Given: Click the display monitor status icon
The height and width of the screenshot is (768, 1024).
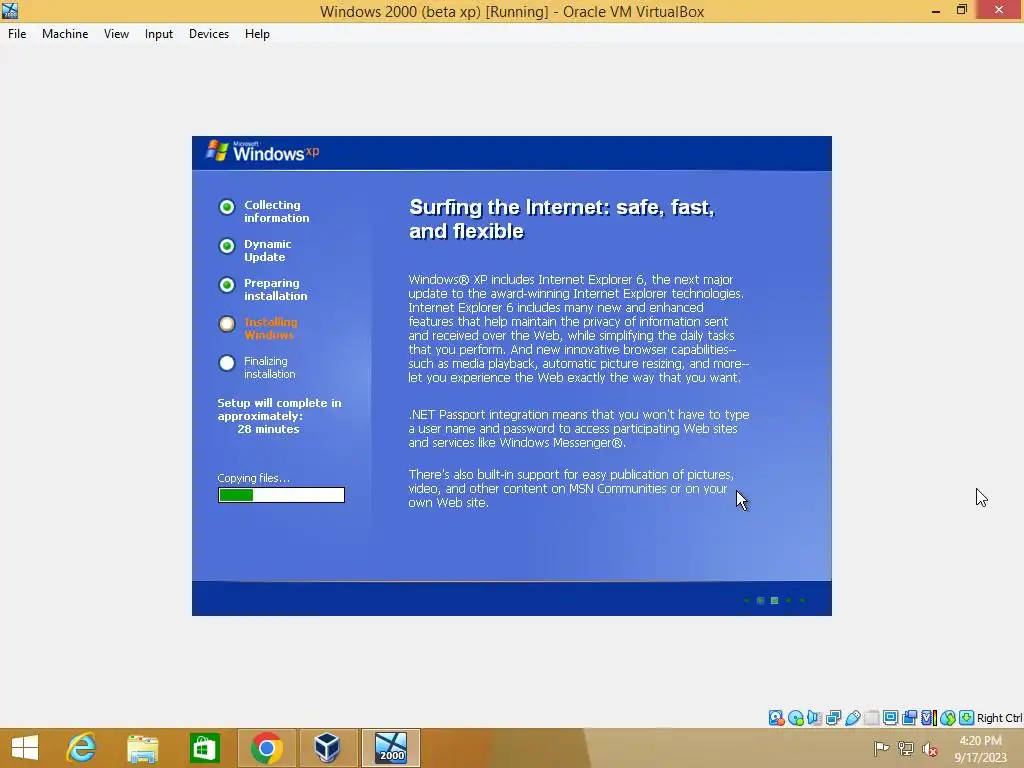Looking at the screenshot, I should click(890, 718).
